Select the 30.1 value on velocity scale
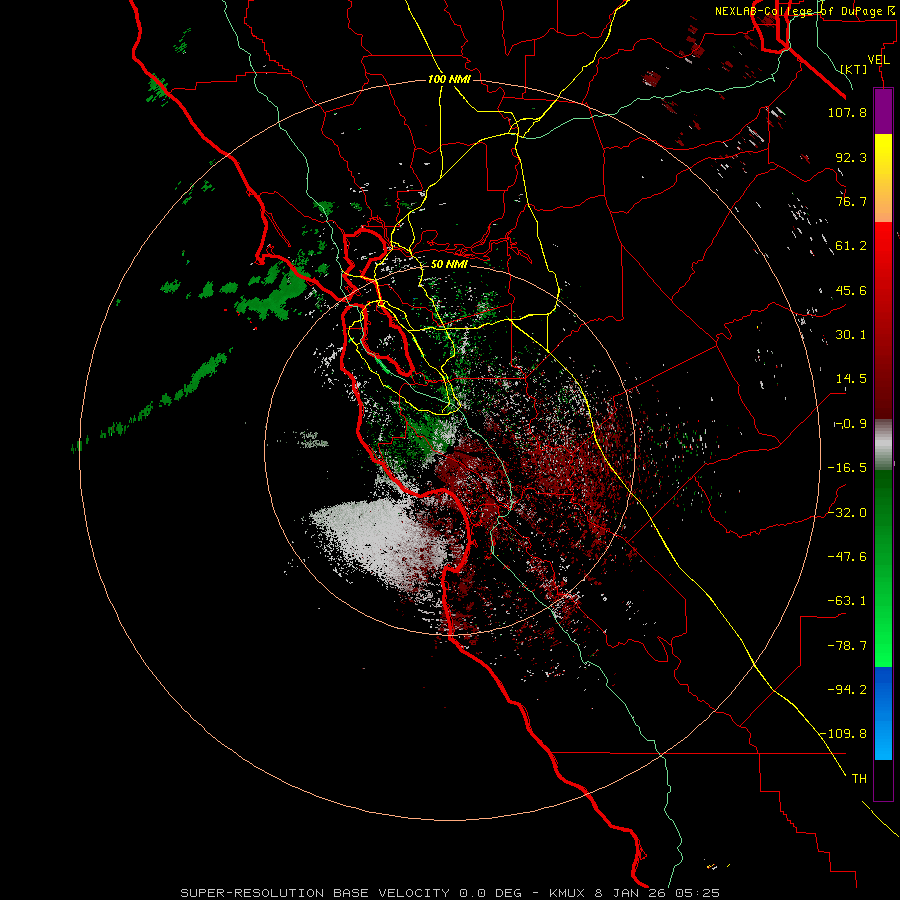The height and width of the screenshot is (900, 900). tap(851, 335)
